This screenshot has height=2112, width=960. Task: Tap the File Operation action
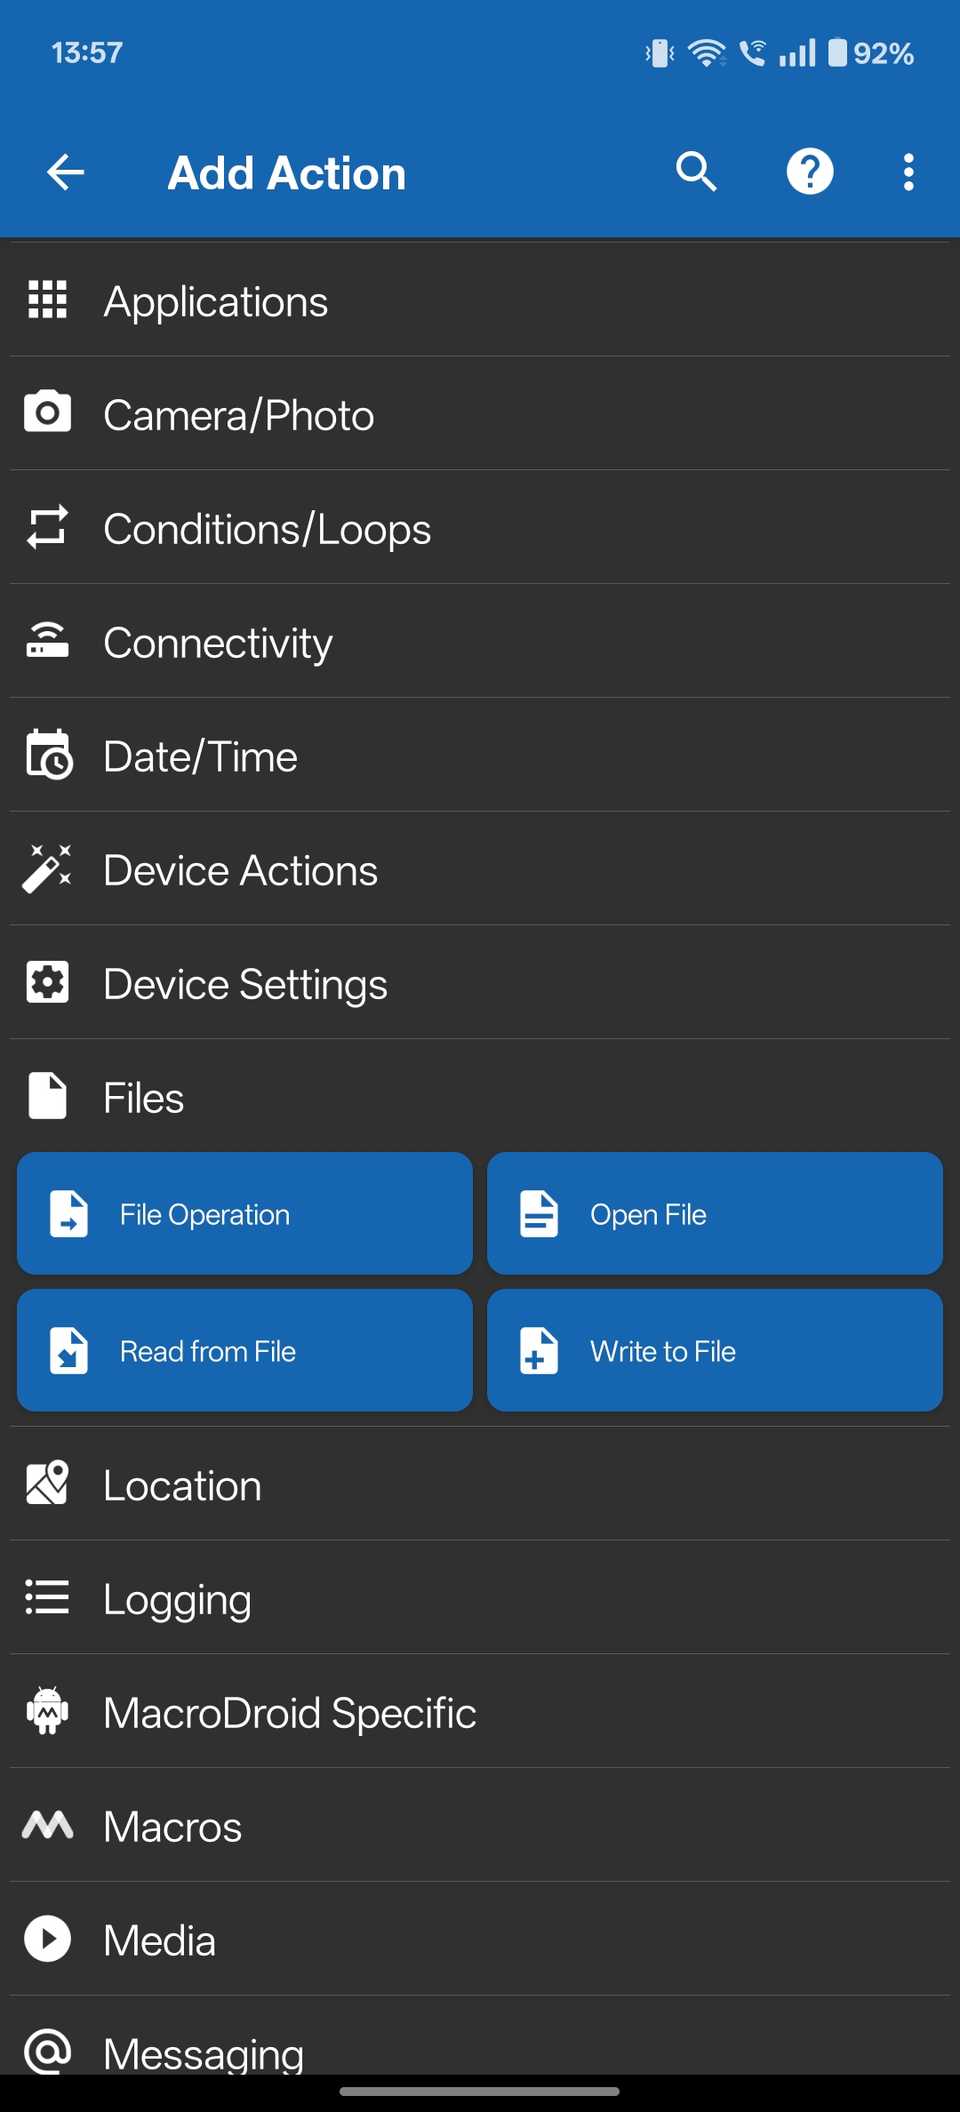[x=244, y=1213]
